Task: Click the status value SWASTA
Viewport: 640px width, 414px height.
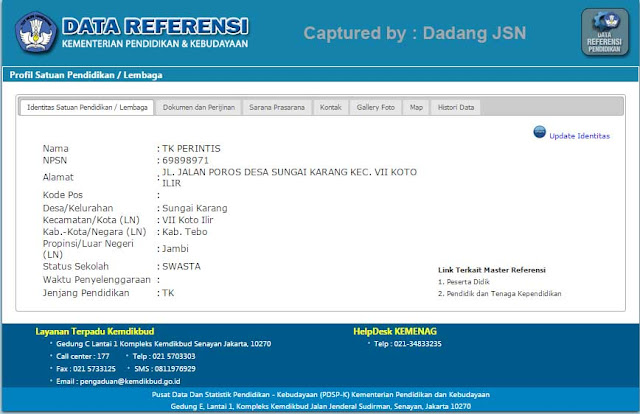Action: pyautogui.click(x=181, y=267)
